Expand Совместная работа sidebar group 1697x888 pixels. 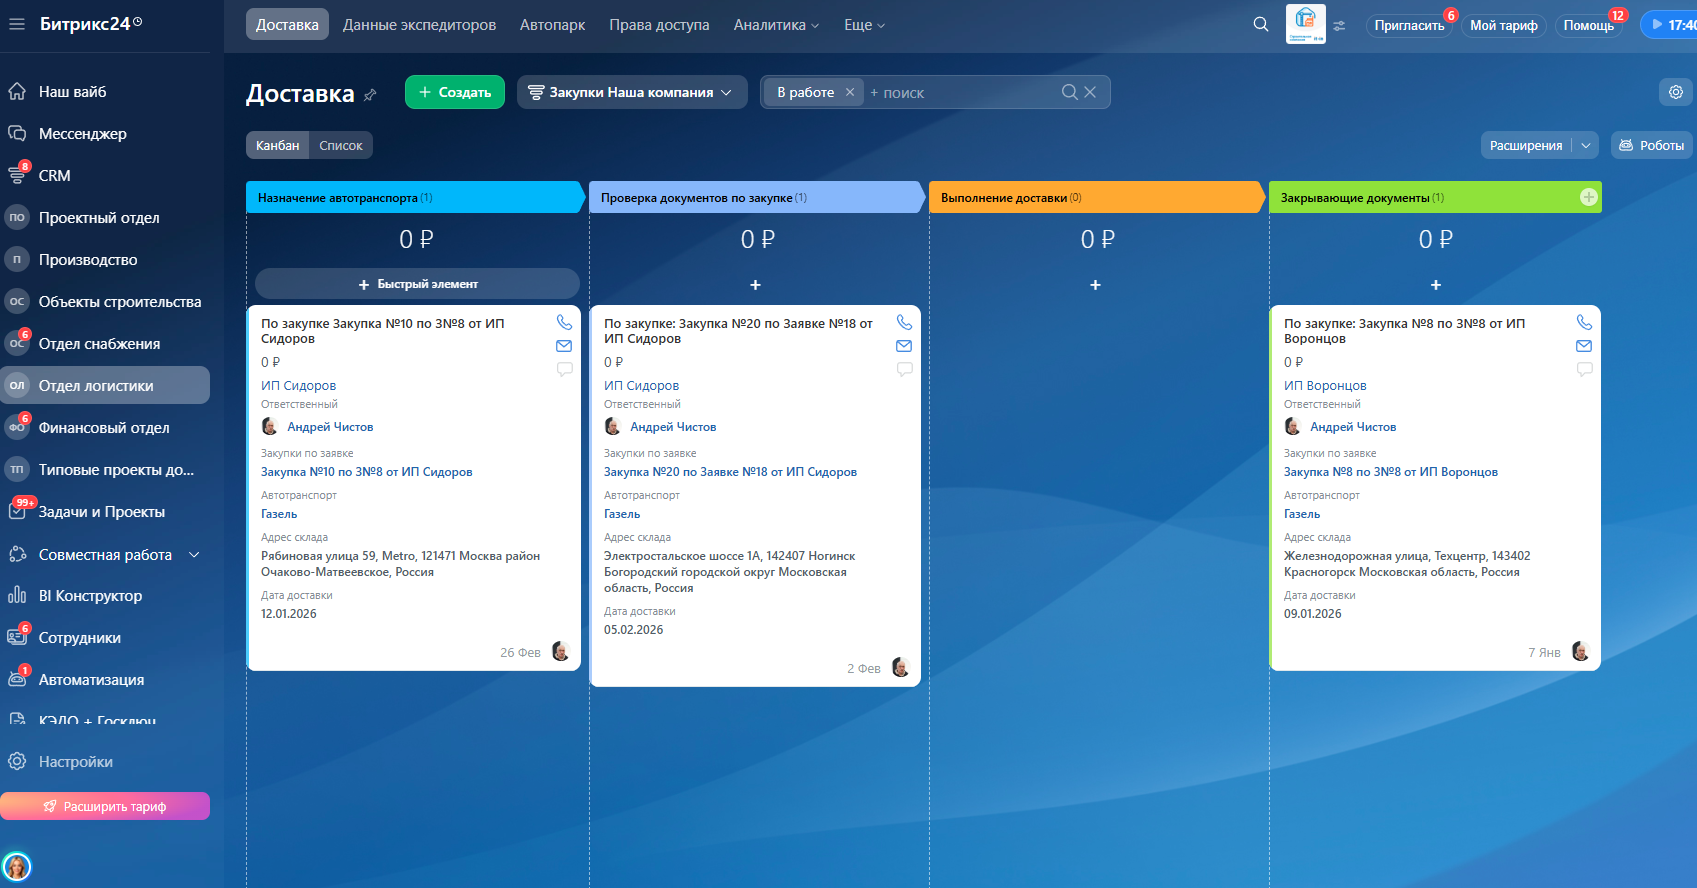(x=194, y=555)
